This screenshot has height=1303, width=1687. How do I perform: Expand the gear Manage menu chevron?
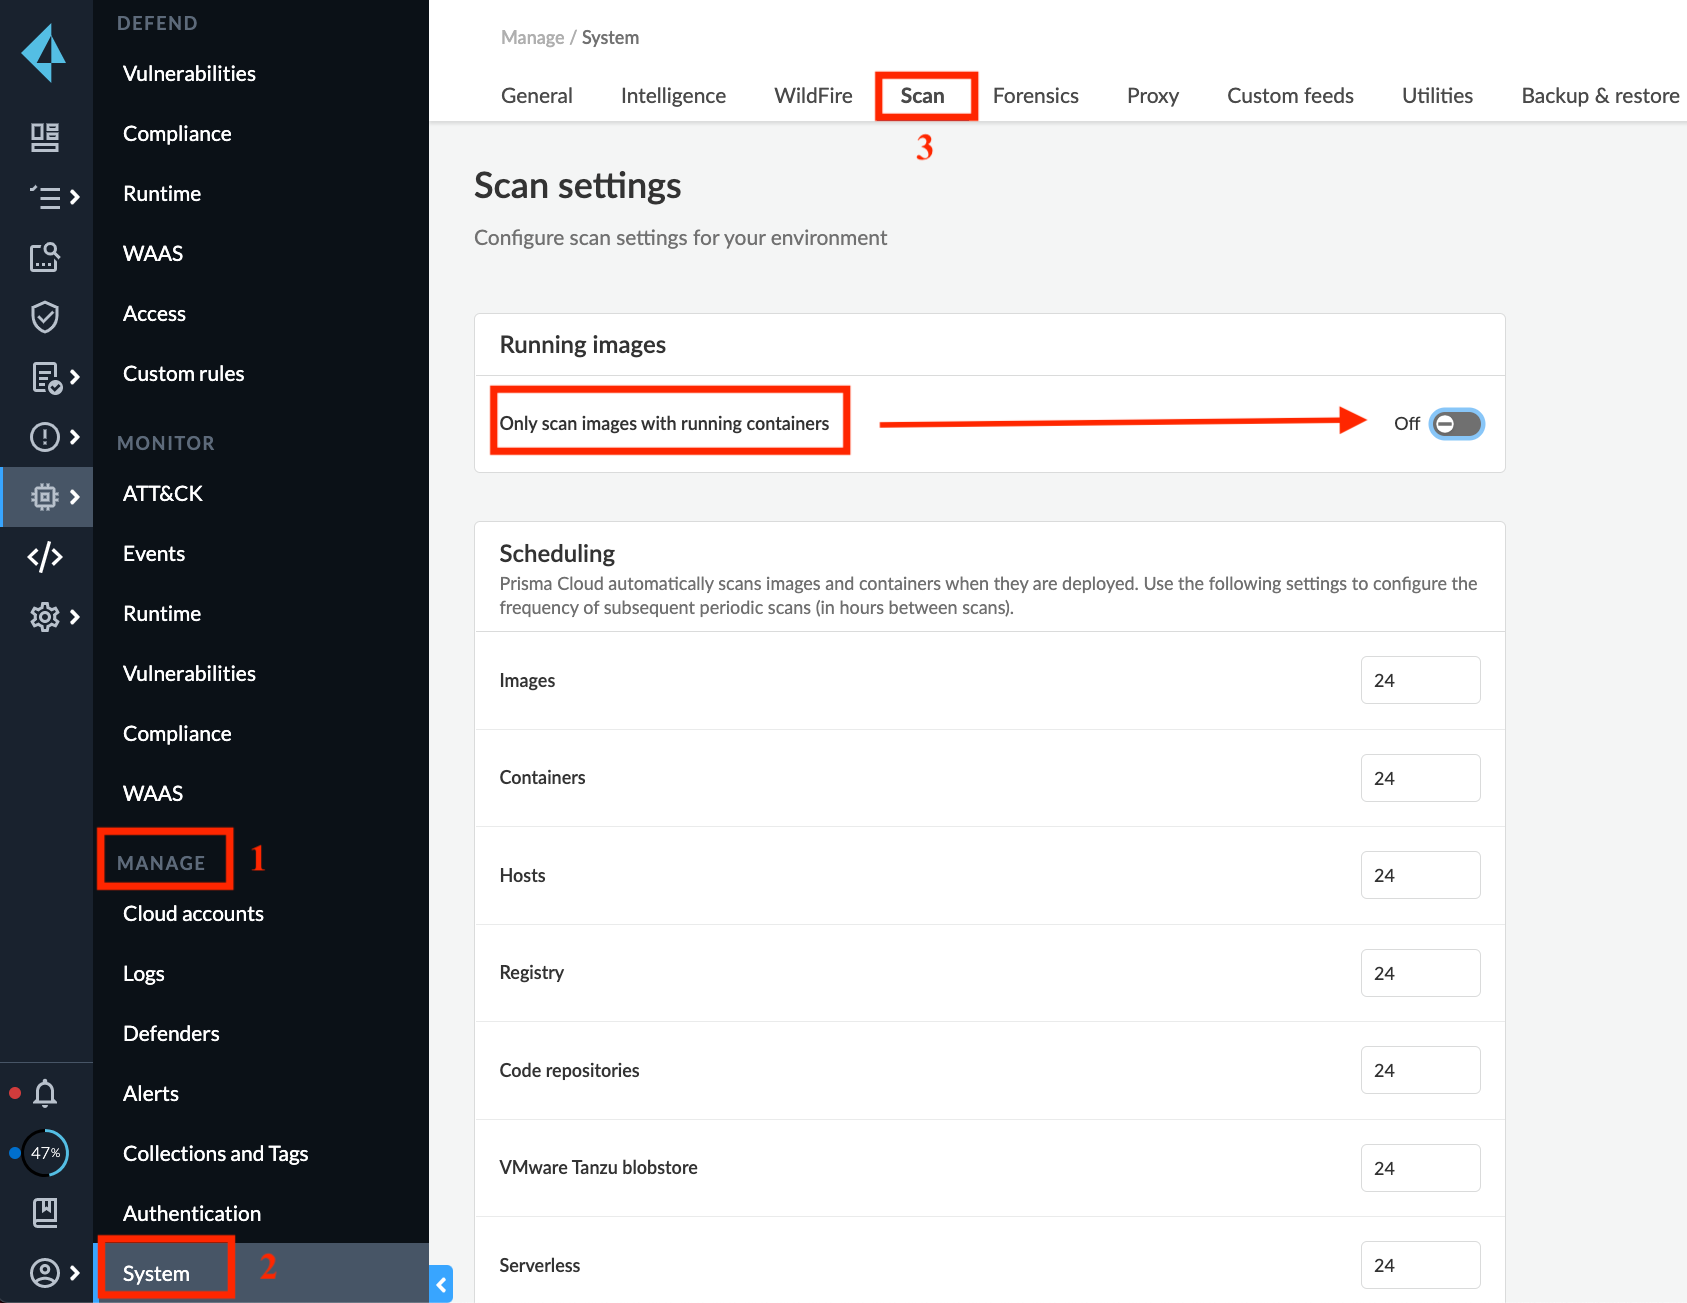pyautogui.click(x=75, y=617)
